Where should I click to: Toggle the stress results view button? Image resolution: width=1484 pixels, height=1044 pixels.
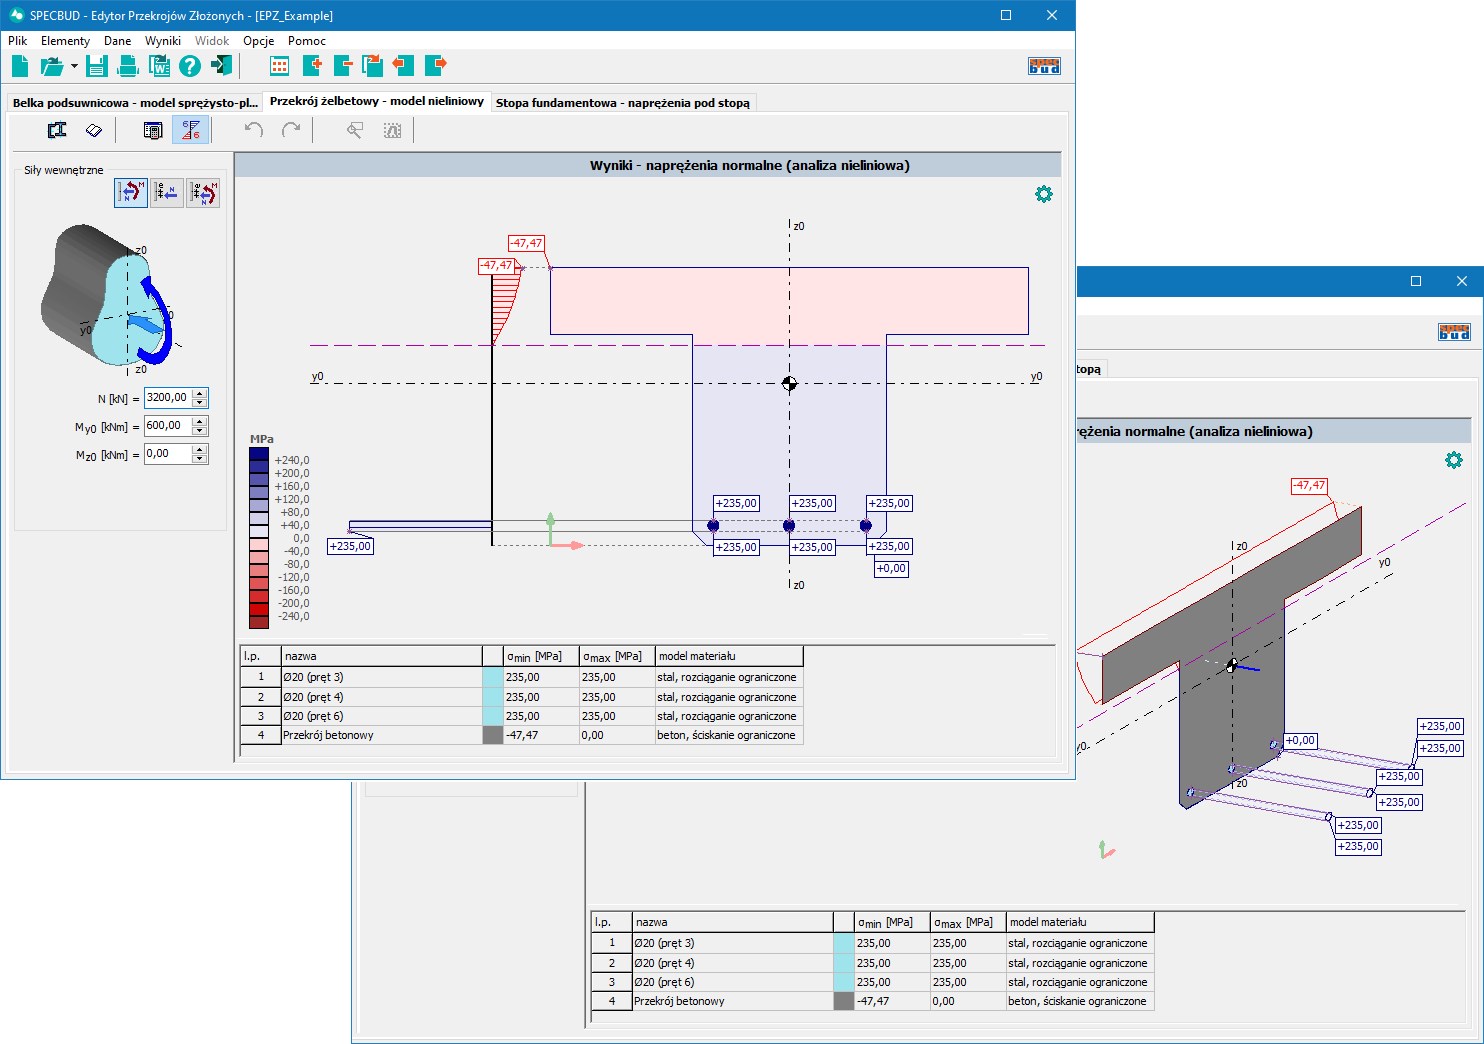tap(190, 130)
